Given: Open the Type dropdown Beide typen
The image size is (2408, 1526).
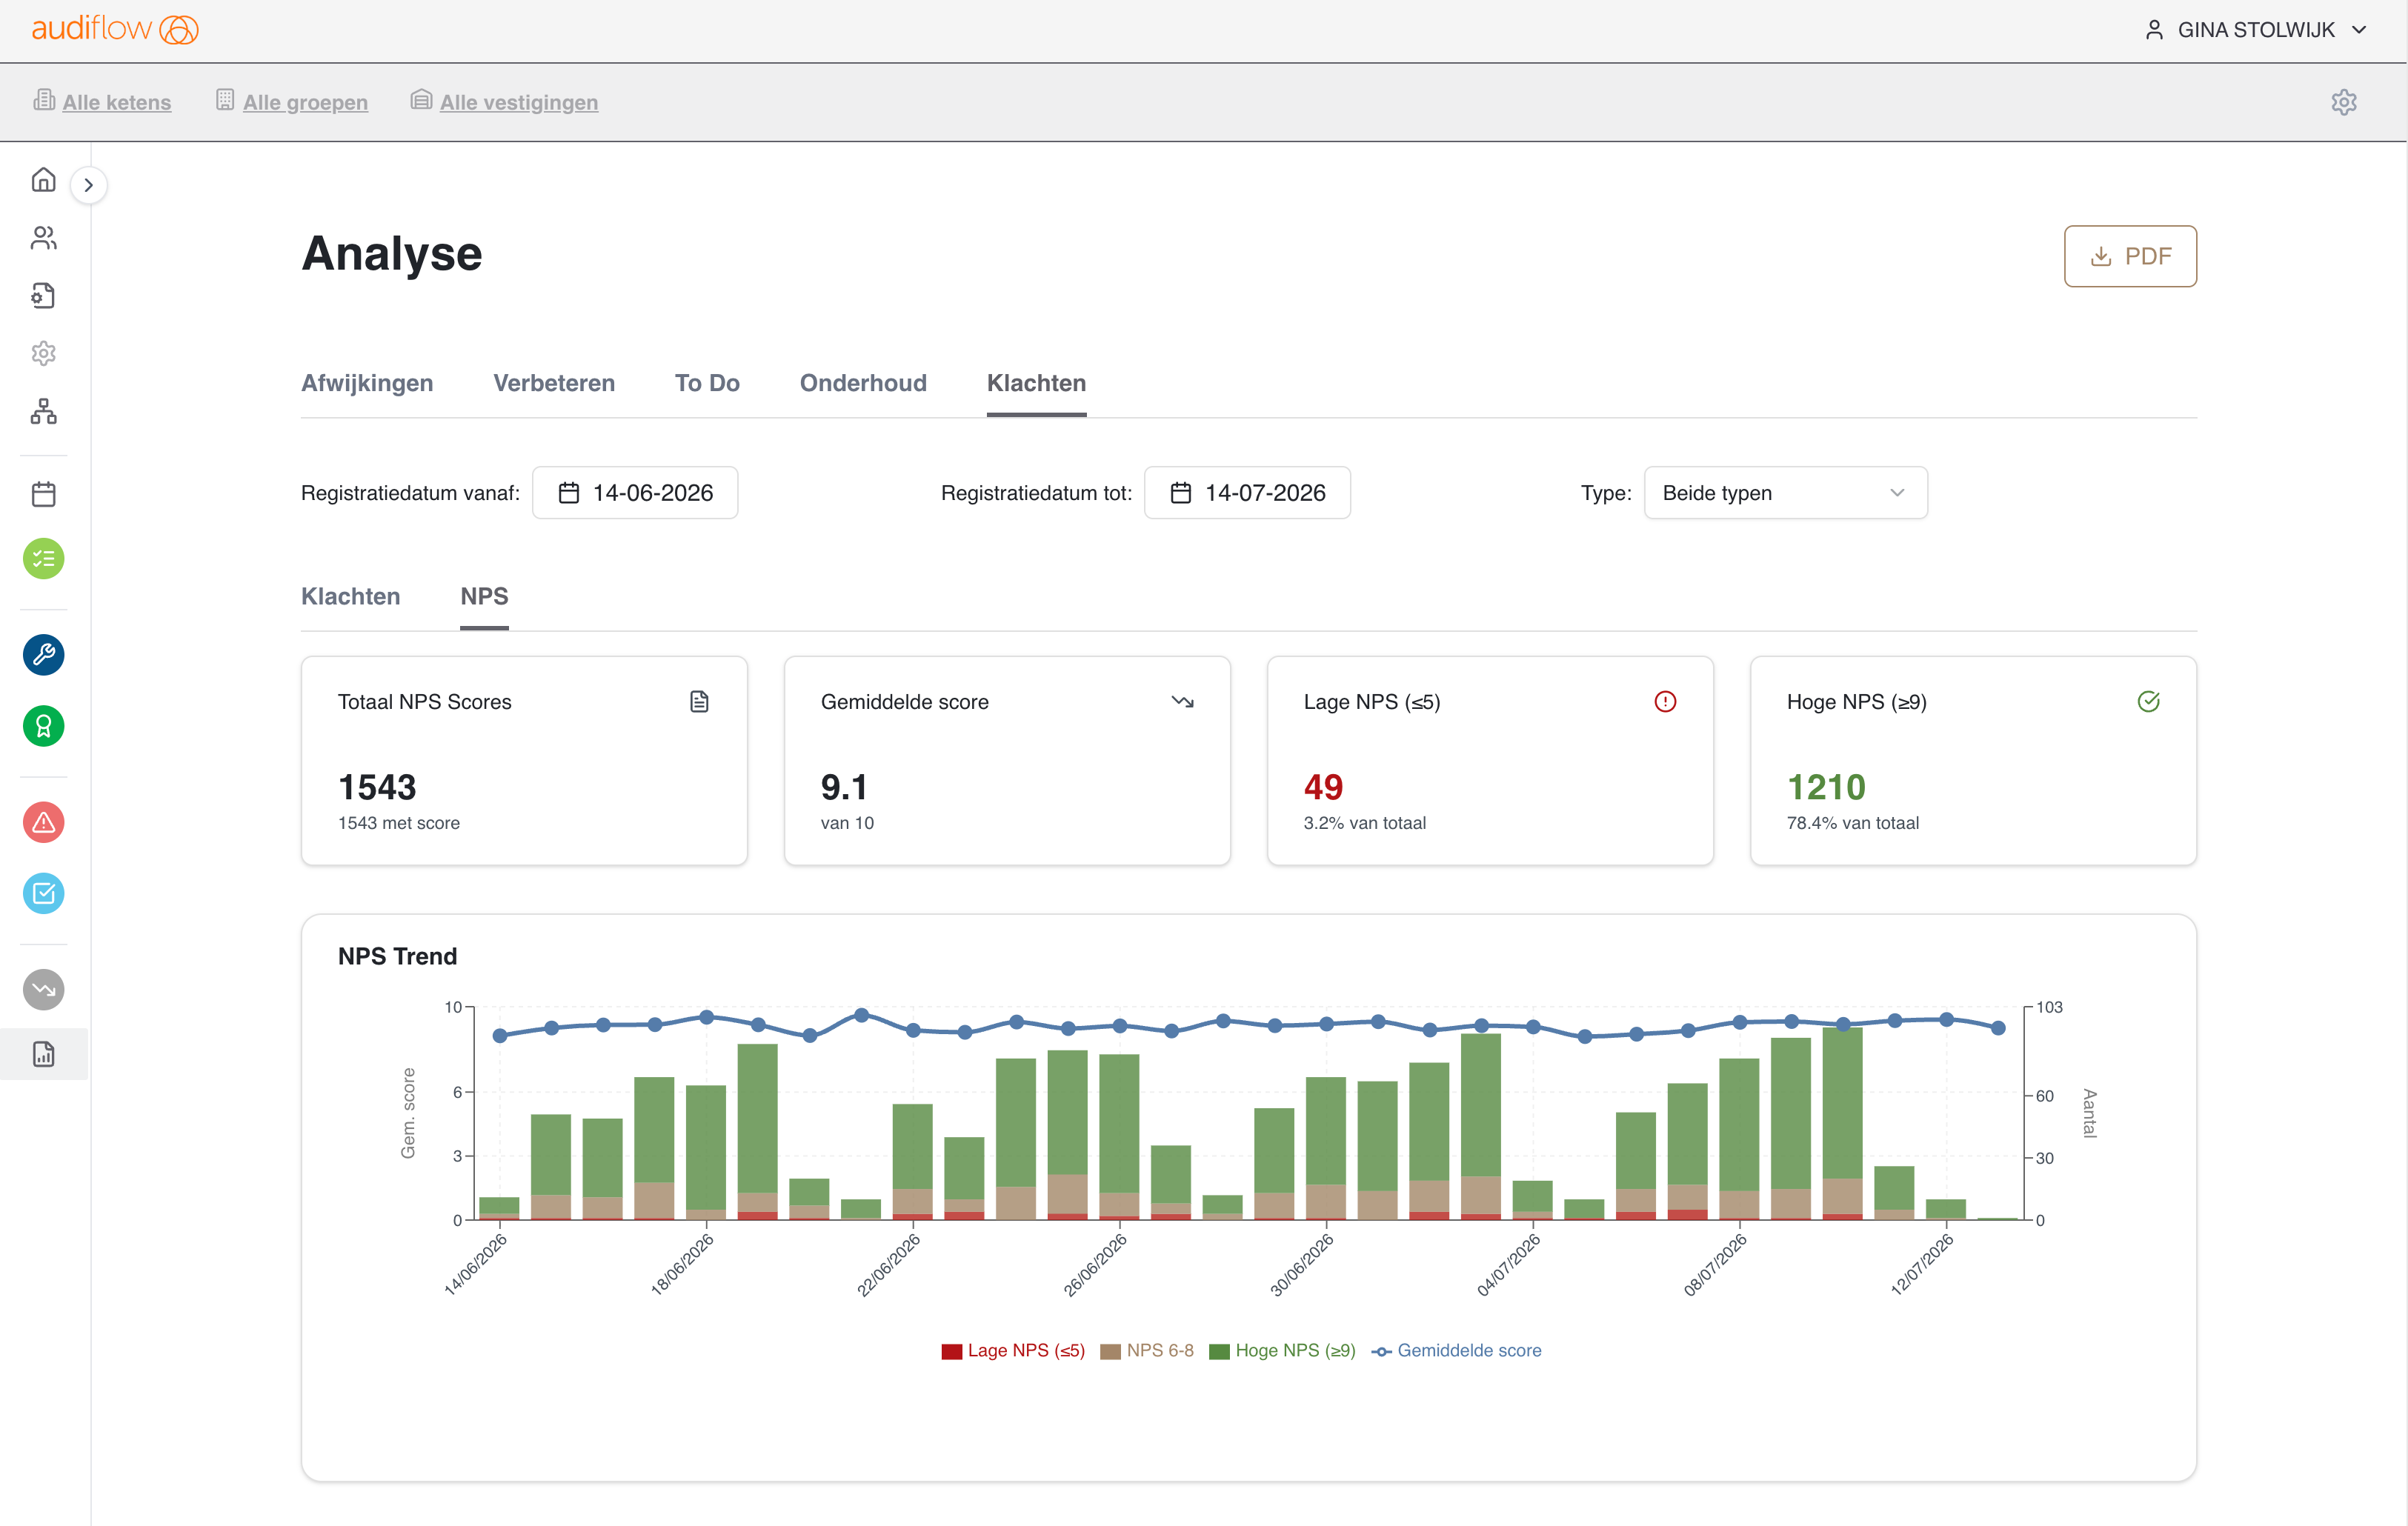Looking at the screenshot, I should [1785, 493].
